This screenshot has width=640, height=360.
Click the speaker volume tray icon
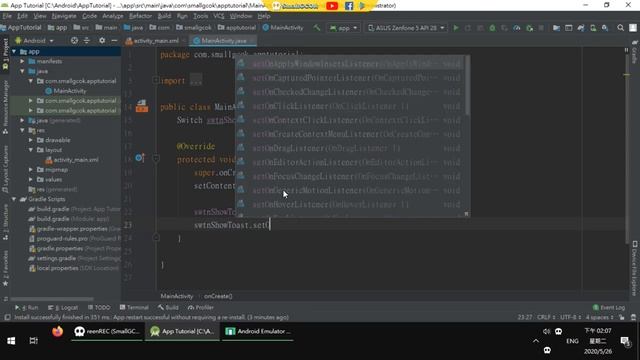click(x=546, y=331)
